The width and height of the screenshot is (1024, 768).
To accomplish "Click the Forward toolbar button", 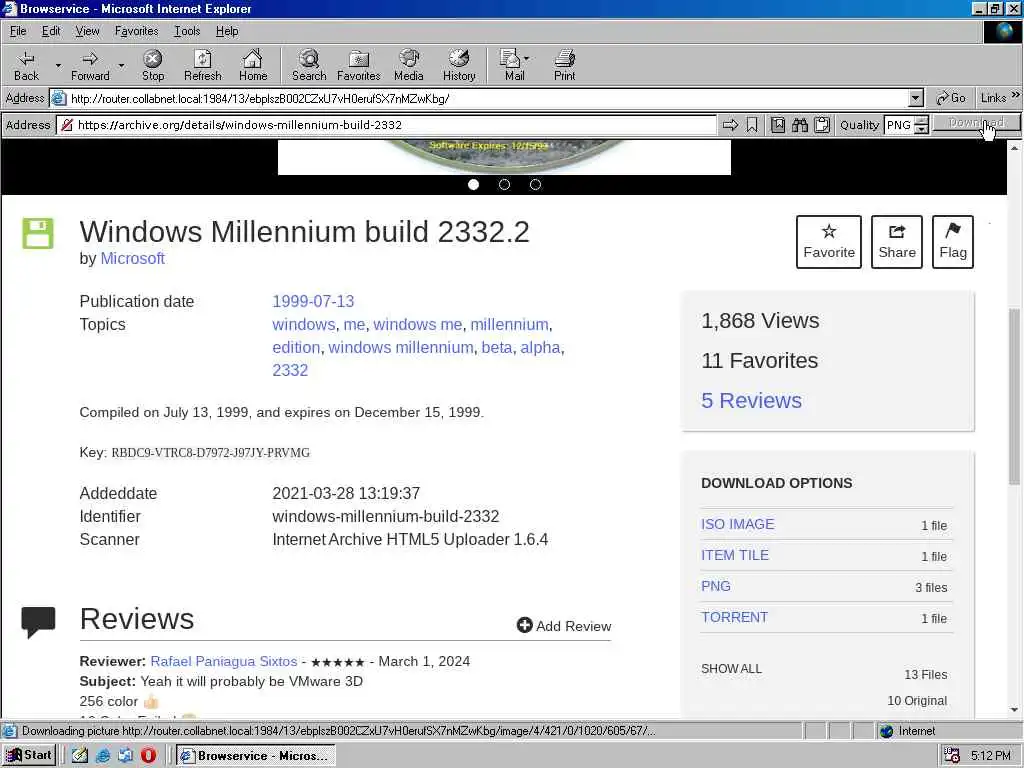I will [90, 65].
